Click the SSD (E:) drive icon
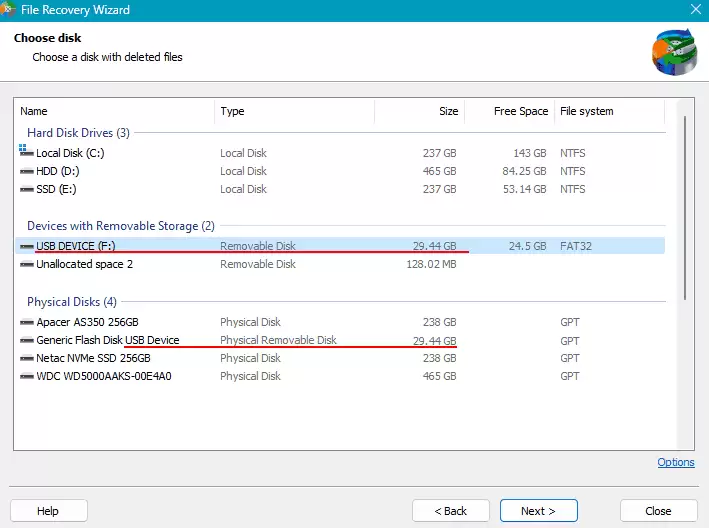This screenshot has width=709, height=528. (26, 189)
